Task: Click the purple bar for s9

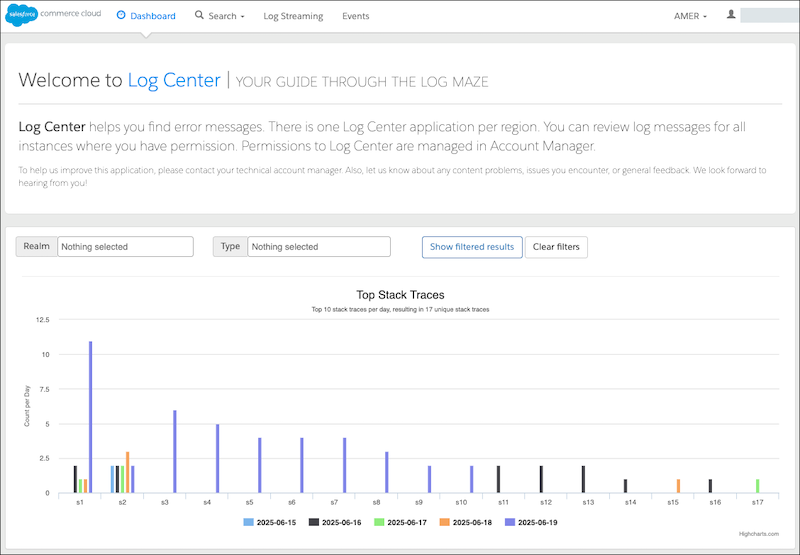Action: pyautogui.click(x=429, y=480)
